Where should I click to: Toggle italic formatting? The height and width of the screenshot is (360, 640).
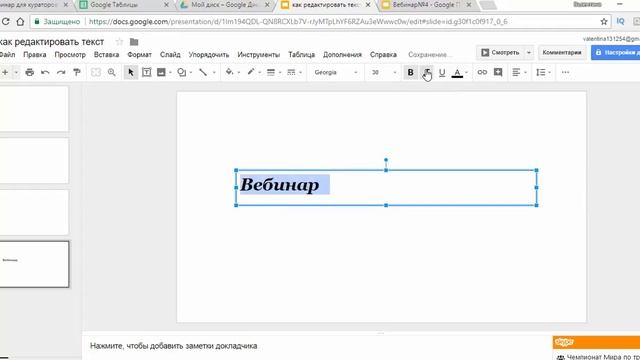click(x=426, y=73)
